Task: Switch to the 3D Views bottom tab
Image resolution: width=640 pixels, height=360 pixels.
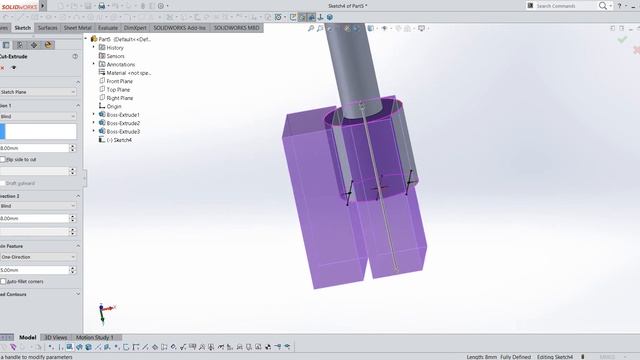Action: click(x=56, y=338)
